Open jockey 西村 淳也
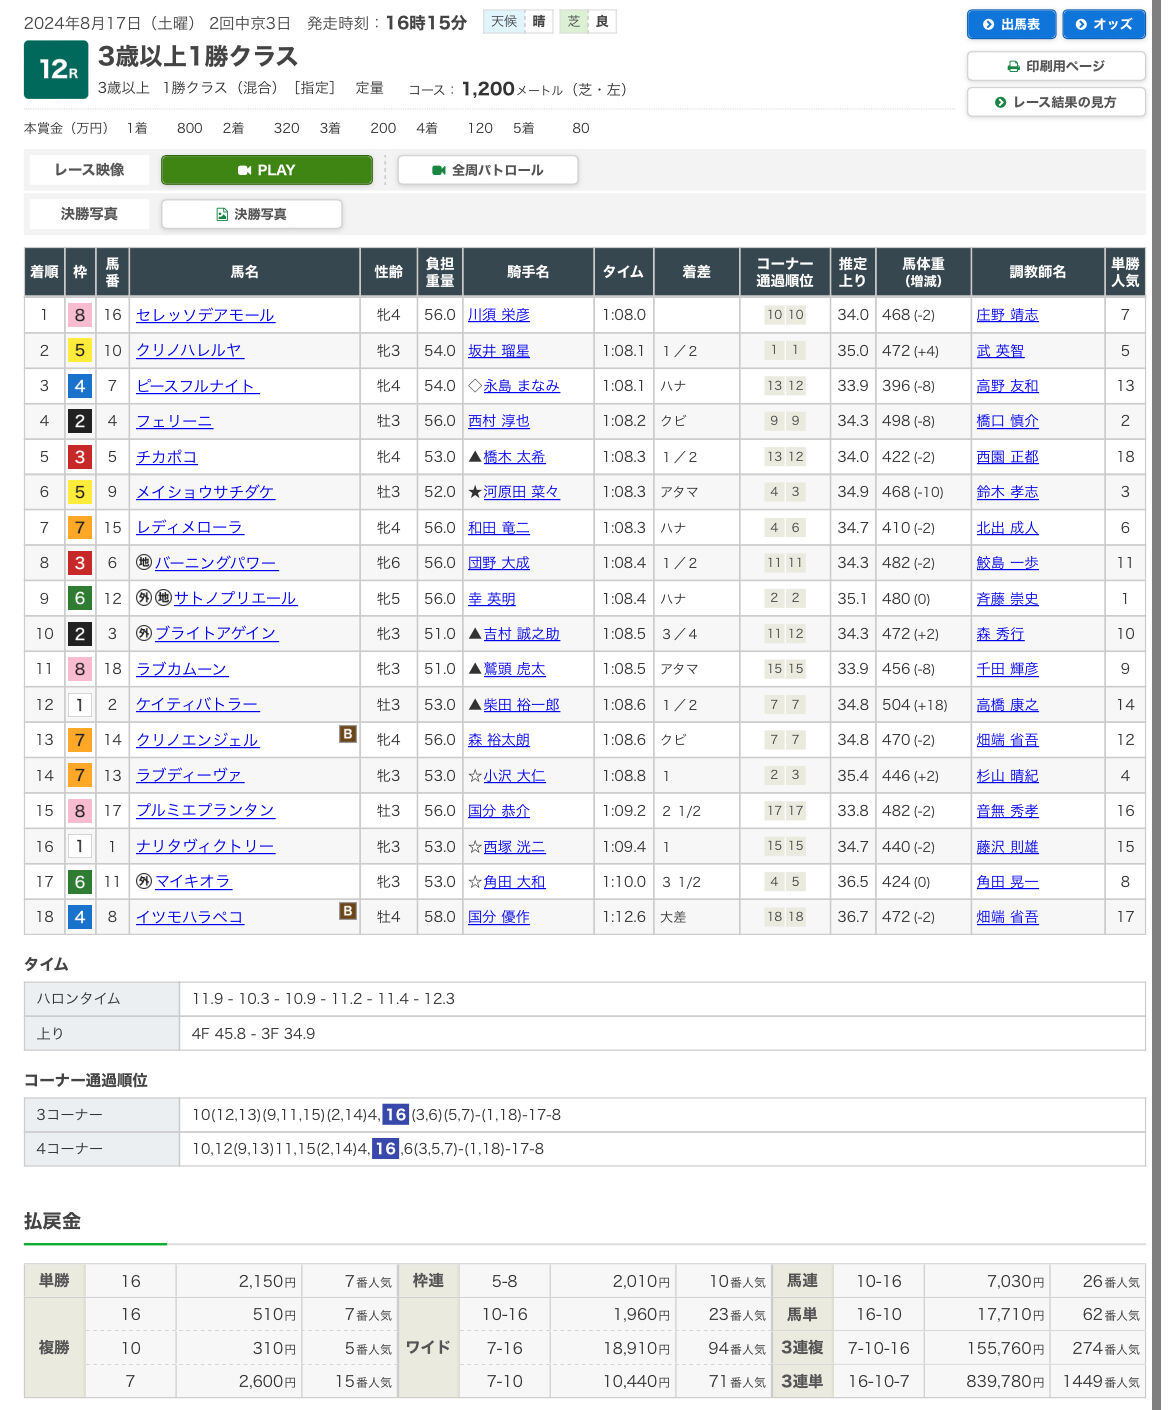 tap(499, 421)
